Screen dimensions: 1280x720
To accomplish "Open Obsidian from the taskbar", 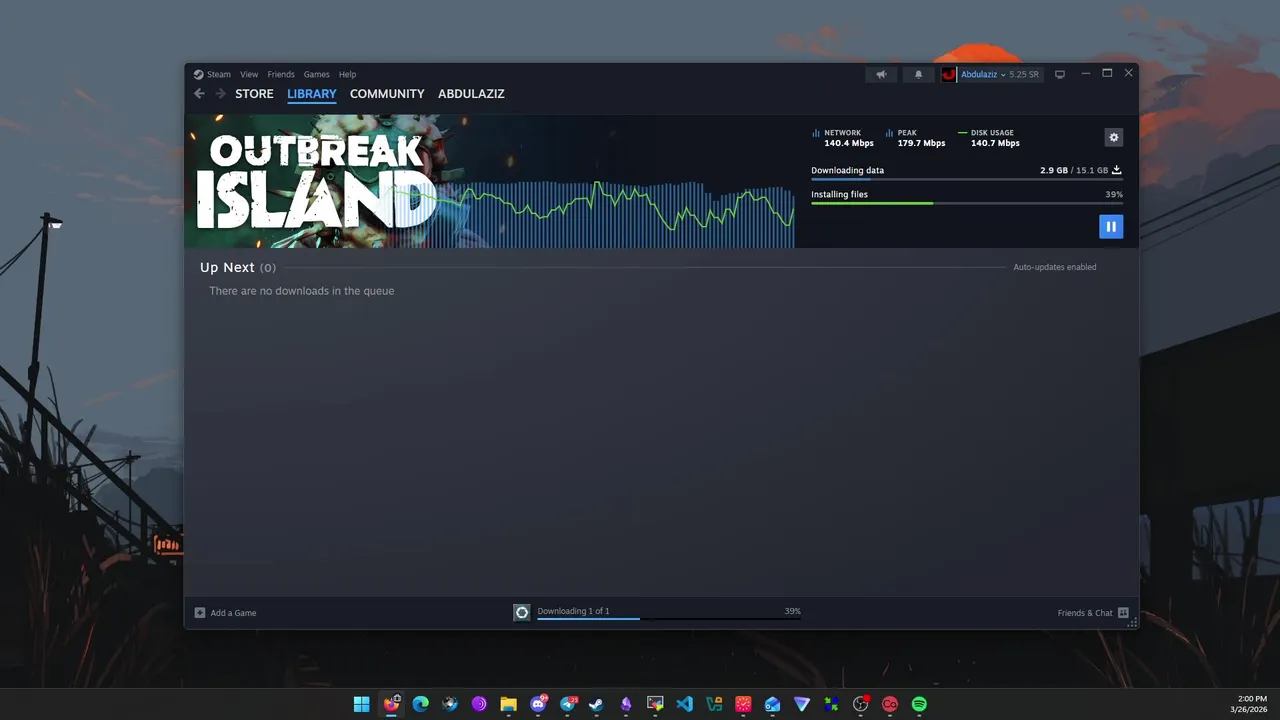I will [x=626, y=704].
